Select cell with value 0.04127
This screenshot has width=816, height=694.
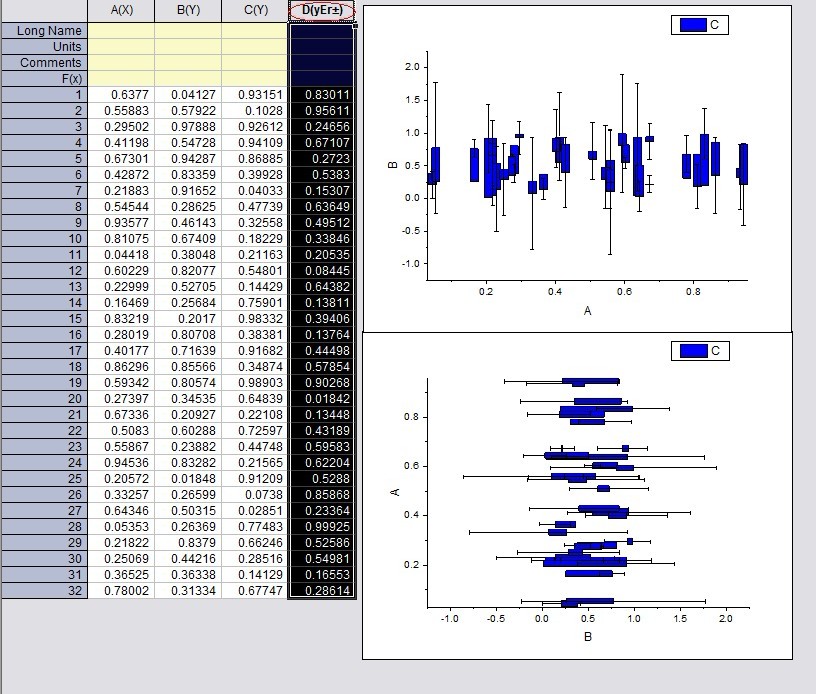coord(188,95)
